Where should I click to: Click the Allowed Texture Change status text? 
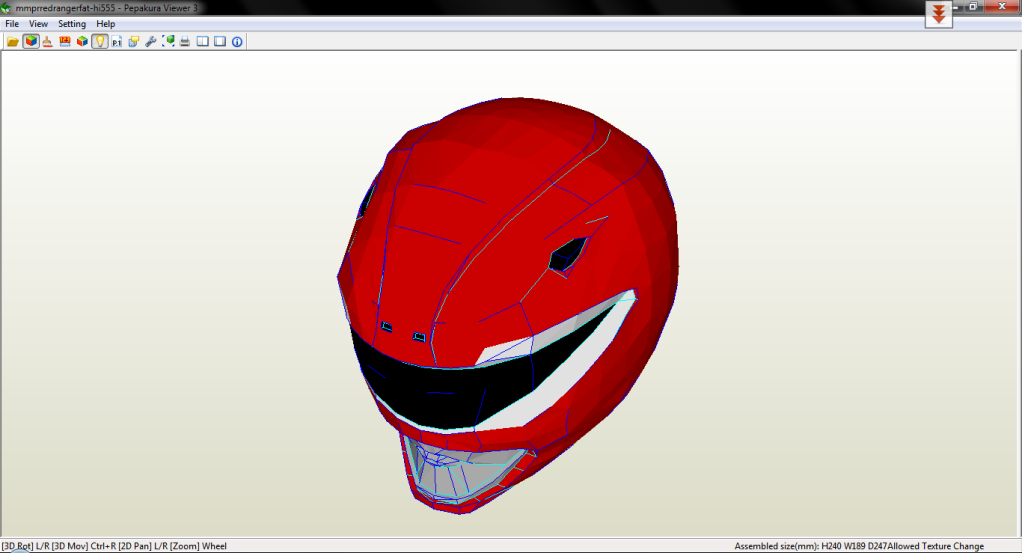(935, 546)
